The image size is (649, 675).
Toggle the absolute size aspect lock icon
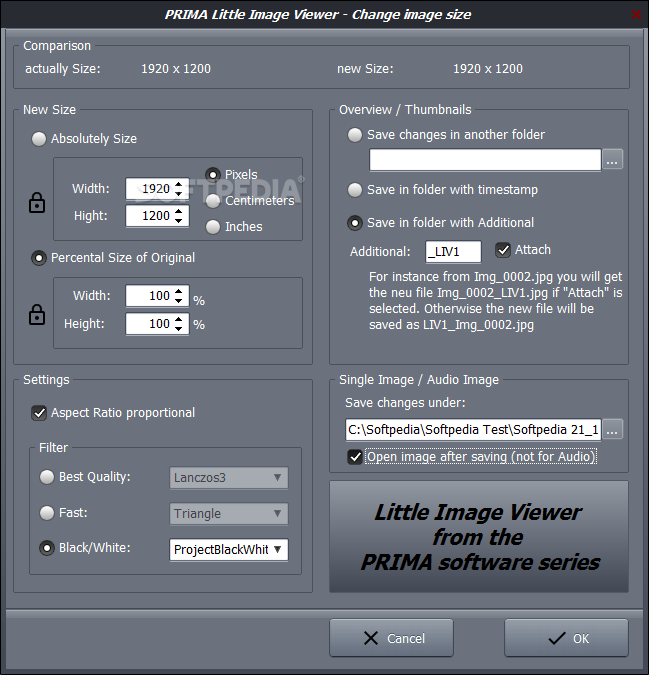click(x=37, y=202)
